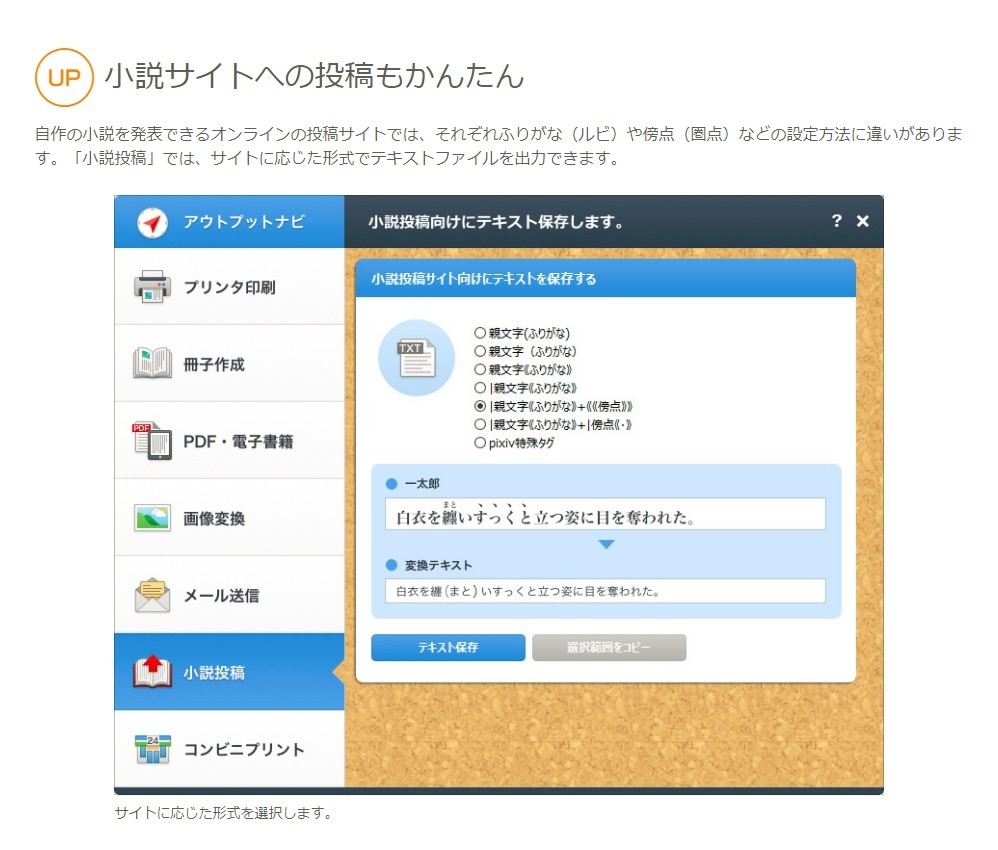Select |親文字《ふりがな》+《《傍点》》 radio option
This screenshot has height=850, width=998.
(554, 406)
